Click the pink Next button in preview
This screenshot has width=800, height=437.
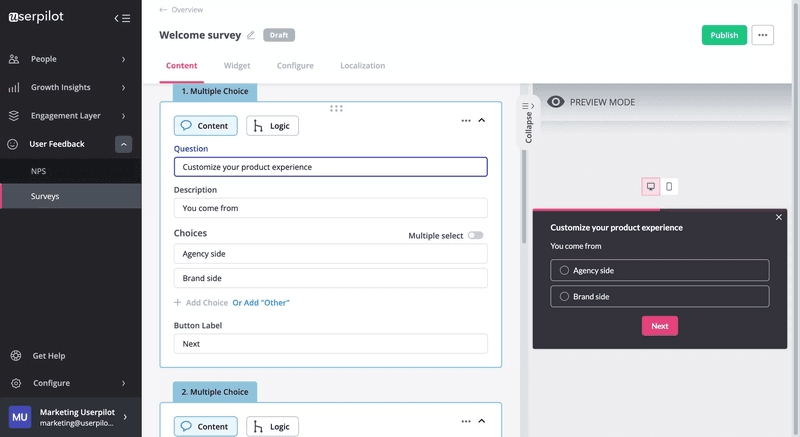point(660,326)
